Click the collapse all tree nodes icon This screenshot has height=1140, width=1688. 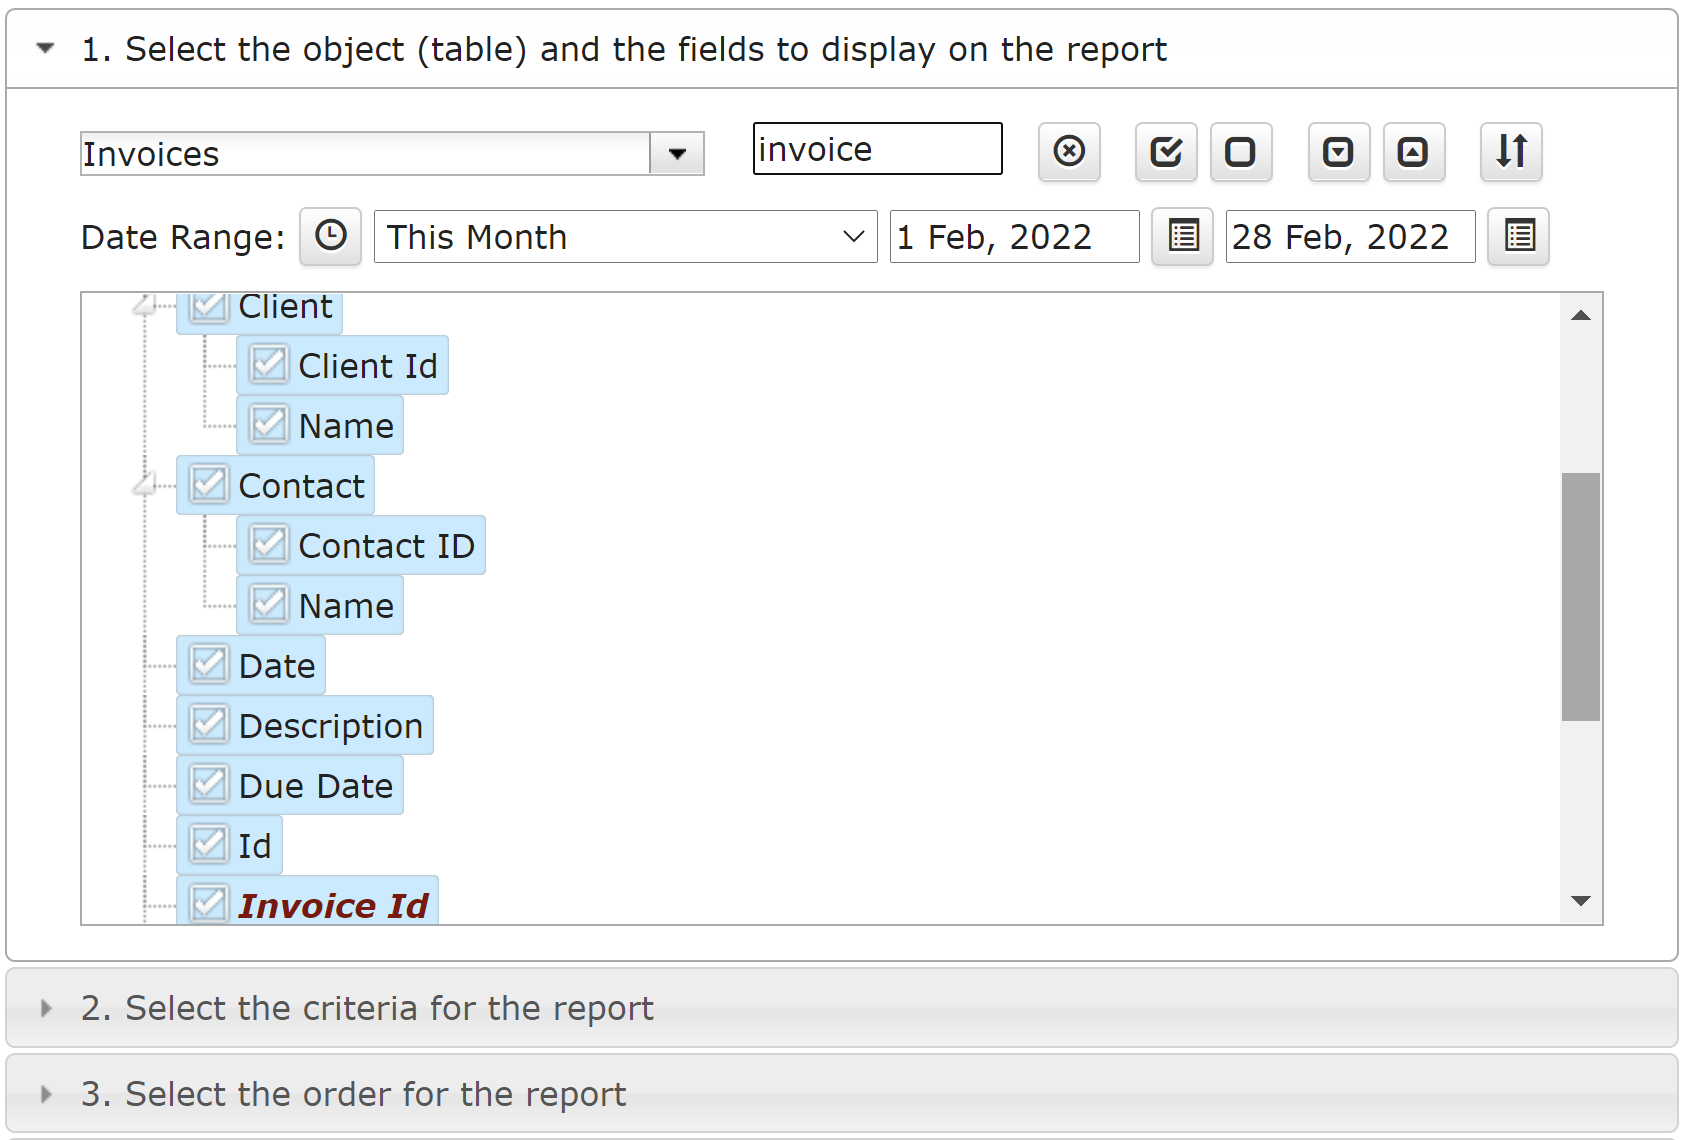[x=1413, y=152]
